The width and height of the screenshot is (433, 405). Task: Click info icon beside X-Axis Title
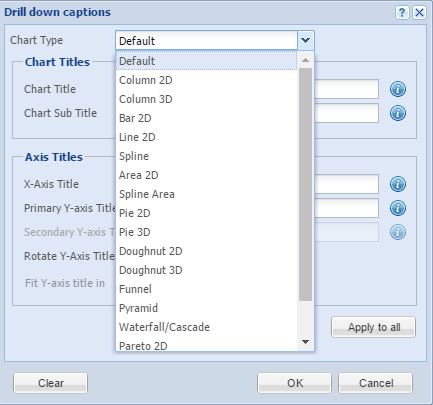[398, 184]
